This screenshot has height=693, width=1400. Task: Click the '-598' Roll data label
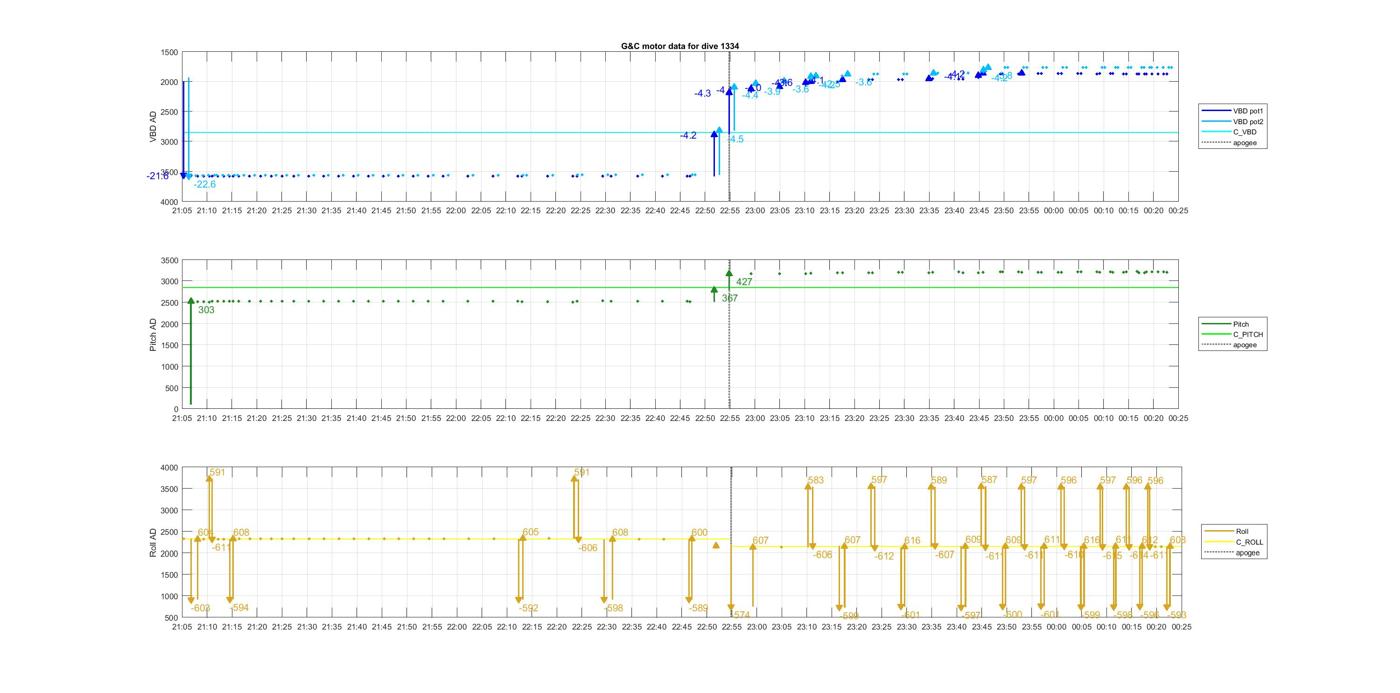point(614,608)
